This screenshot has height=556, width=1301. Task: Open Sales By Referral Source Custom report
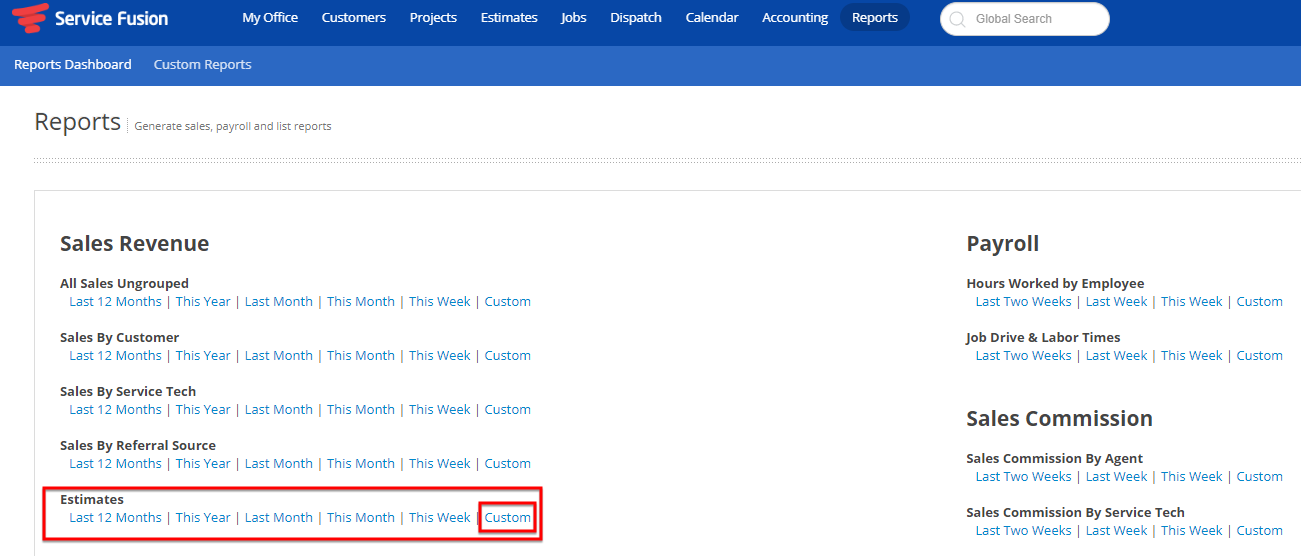pyautogui.click(x=508, y=464)
